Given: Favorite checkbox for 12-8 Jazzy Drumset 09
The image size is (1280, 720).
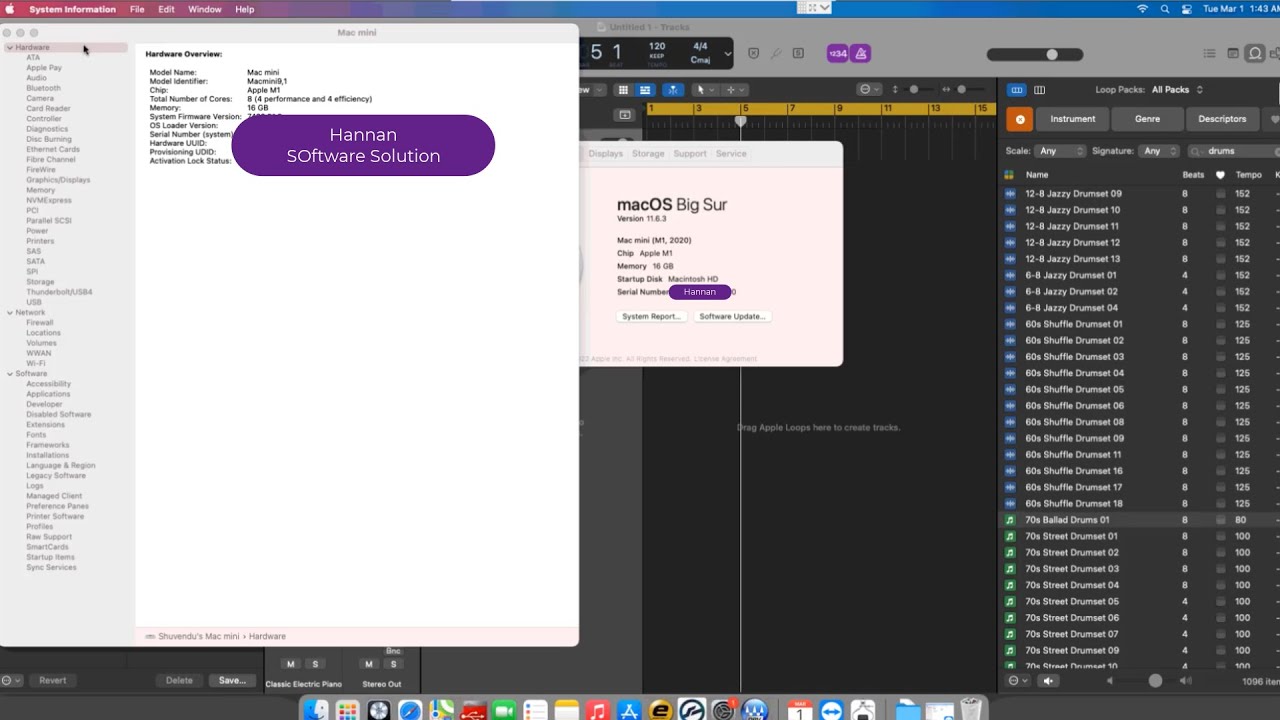Looking at the screenshot, I should click(1220, 194).
